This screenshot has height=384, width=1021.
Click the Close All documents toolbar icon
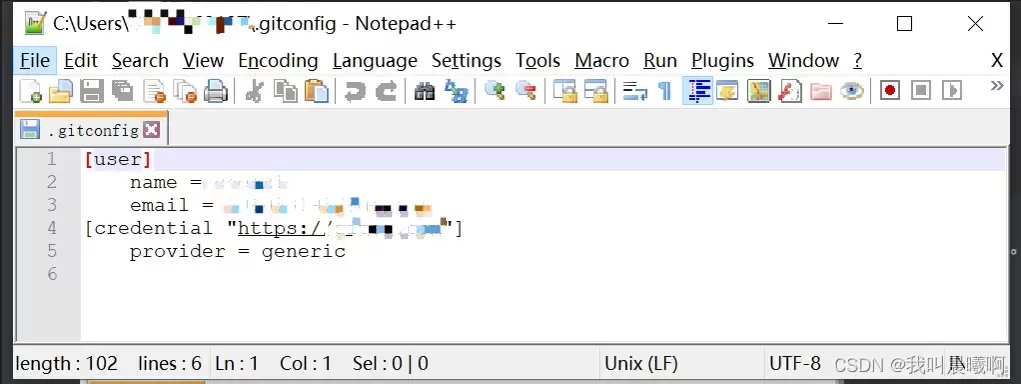186,91
